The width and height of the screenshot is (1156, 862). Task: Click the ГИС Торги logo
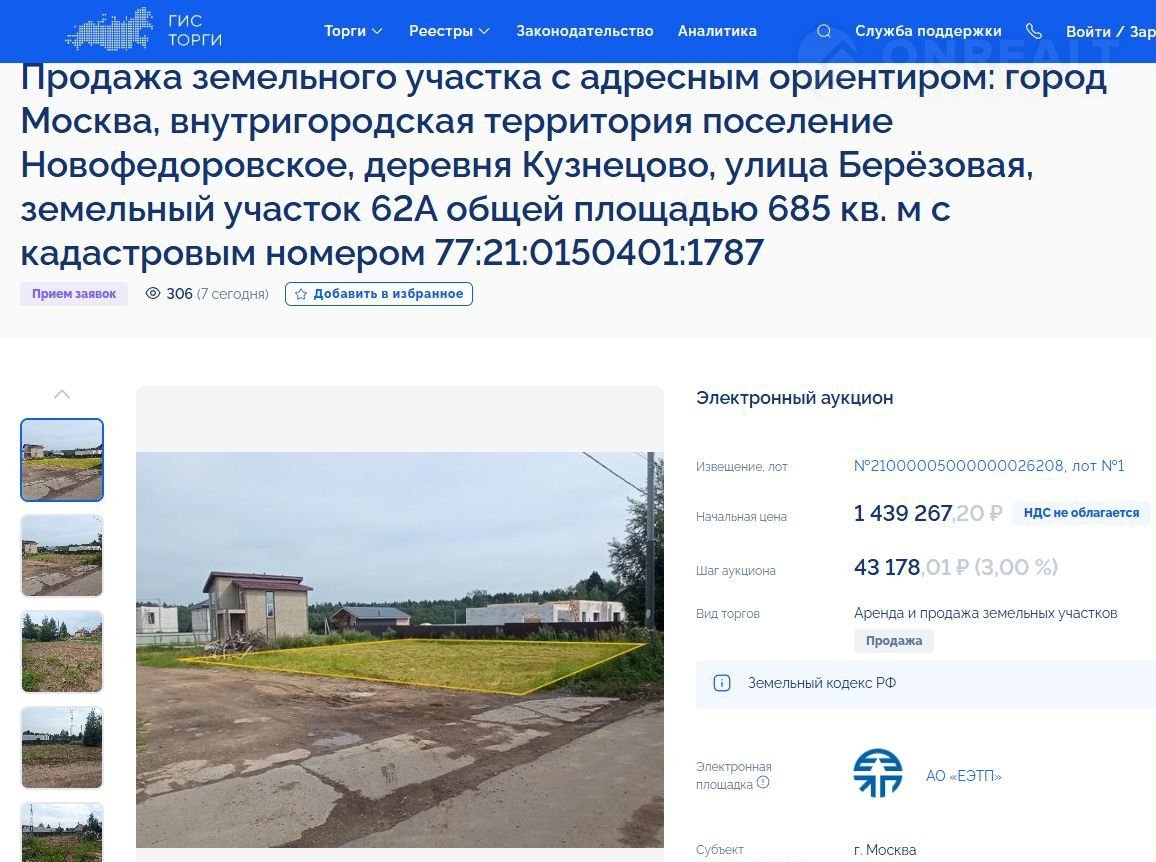point(144,30)
